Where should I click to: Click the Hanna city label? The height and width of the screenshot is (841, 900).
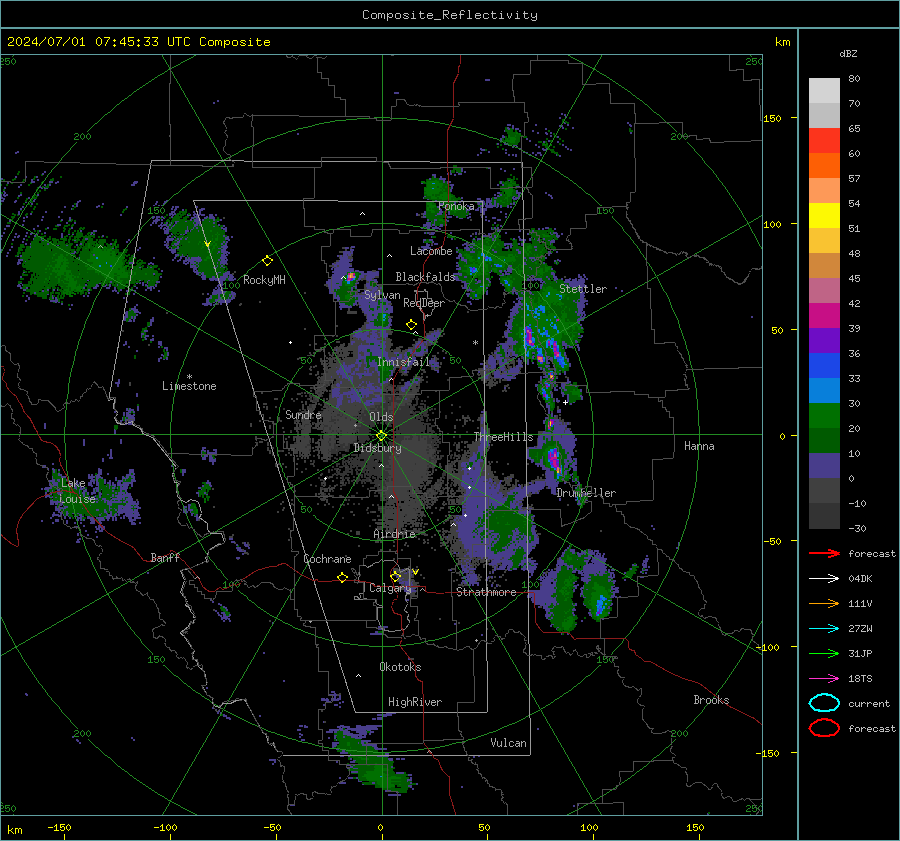coord(699,446)
